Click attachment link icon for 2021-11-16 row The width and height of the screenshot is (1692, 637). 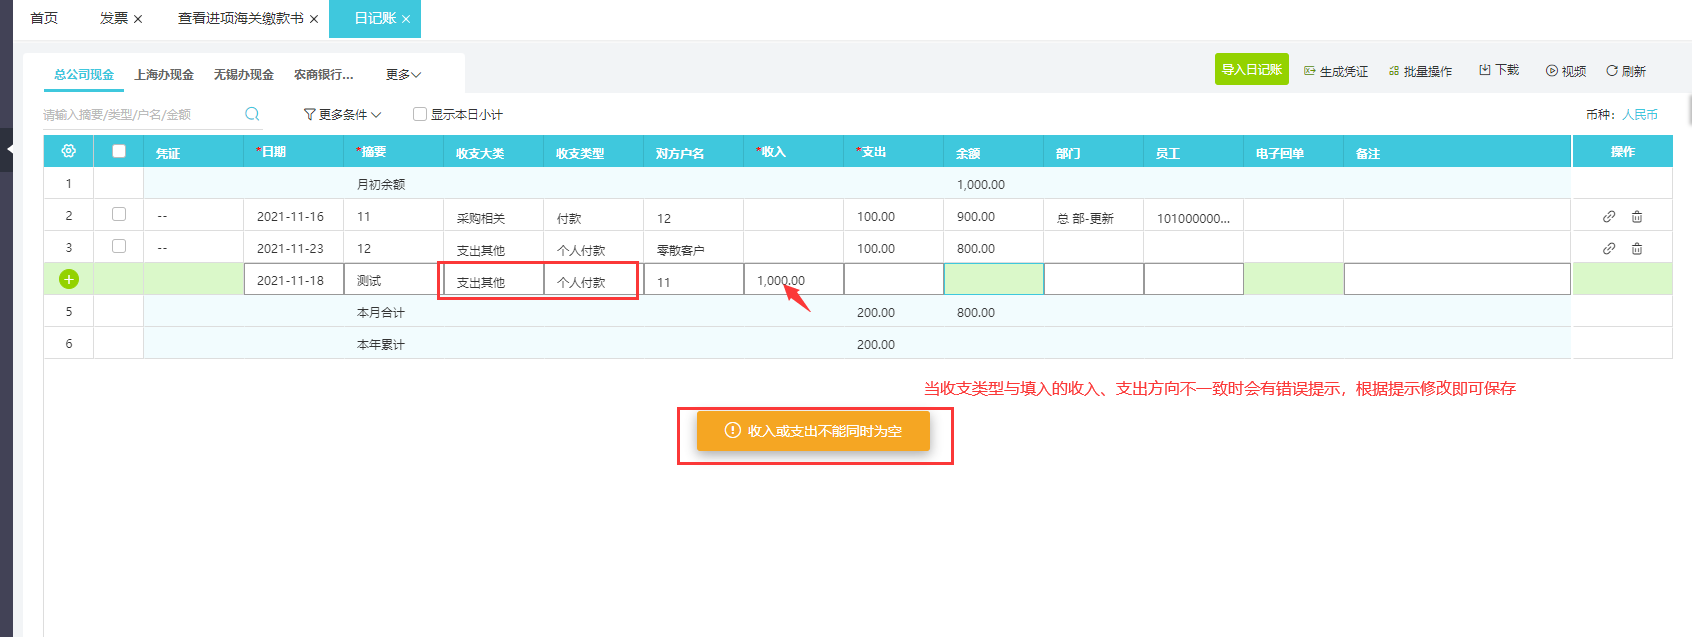(x=1608, y=216)
